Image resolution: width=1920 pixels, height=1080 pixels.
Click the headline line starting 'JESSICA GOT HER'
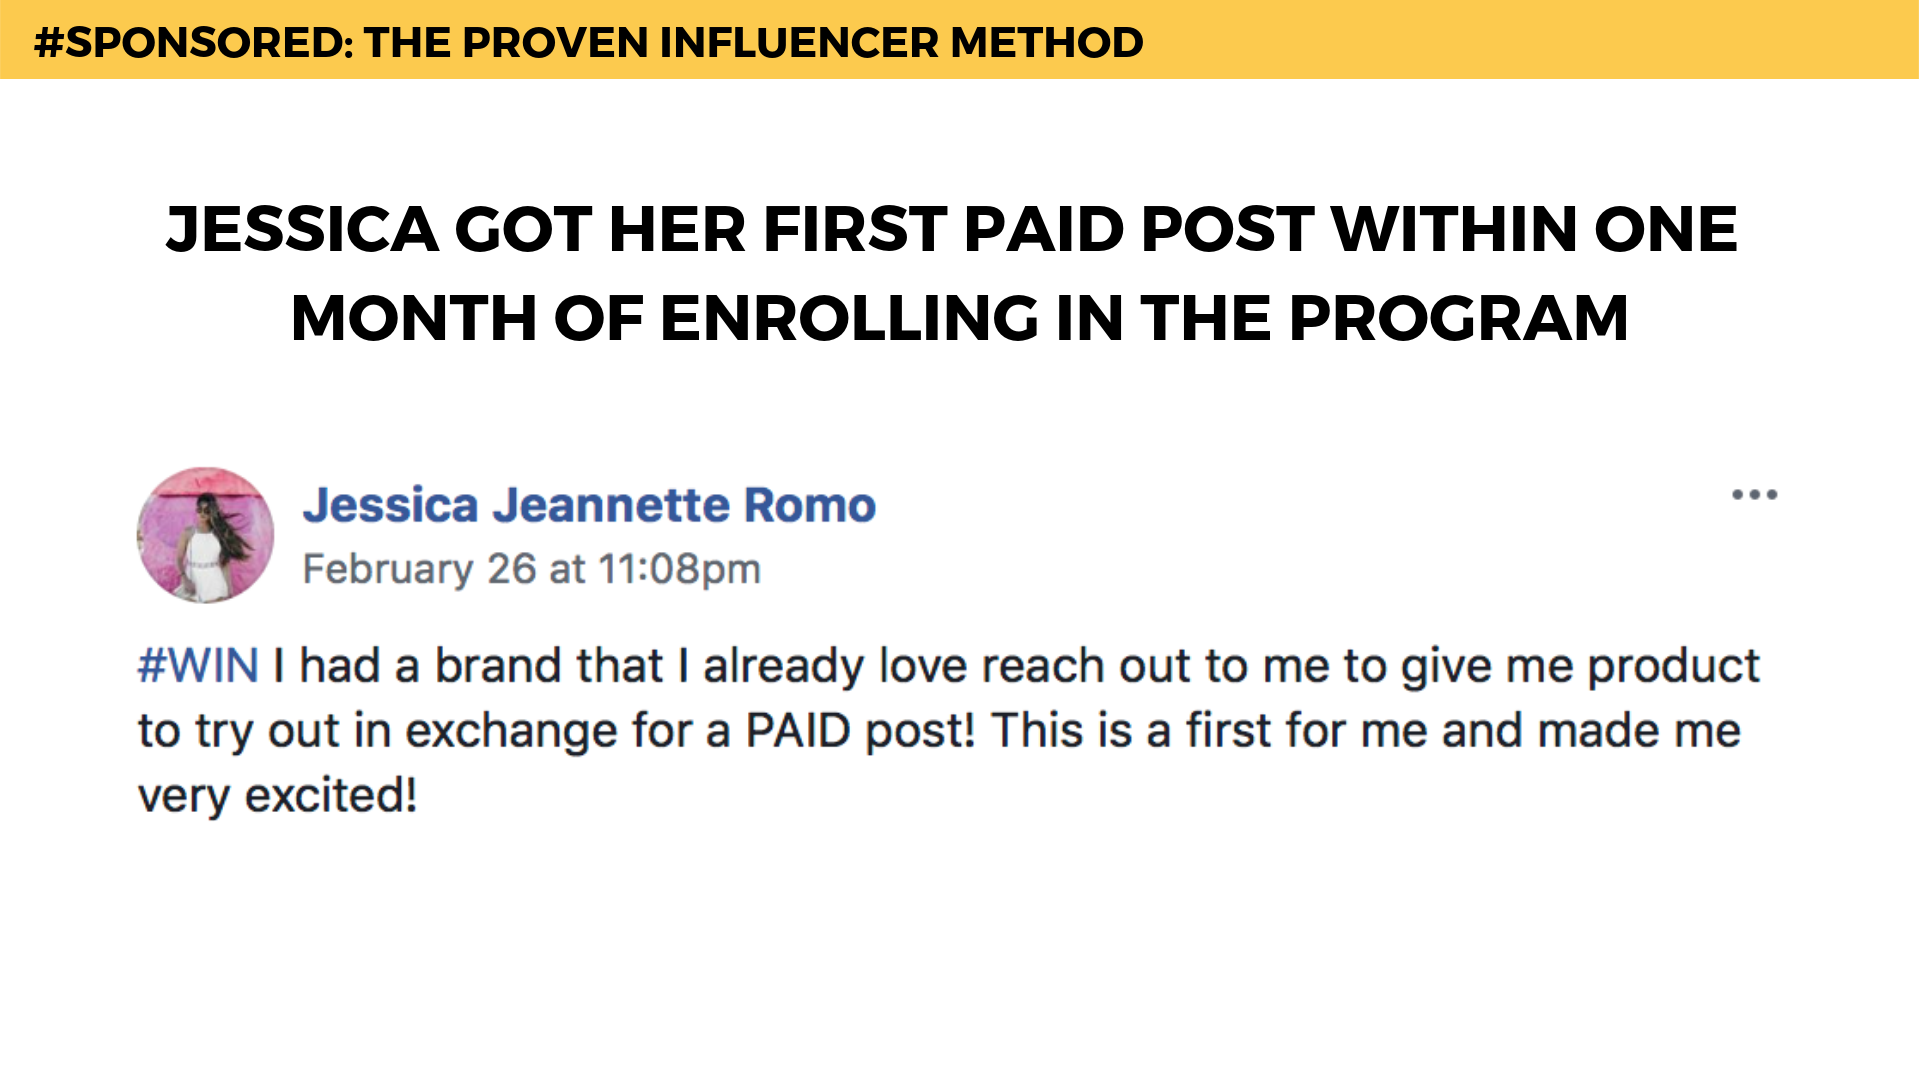pos(951,229)
